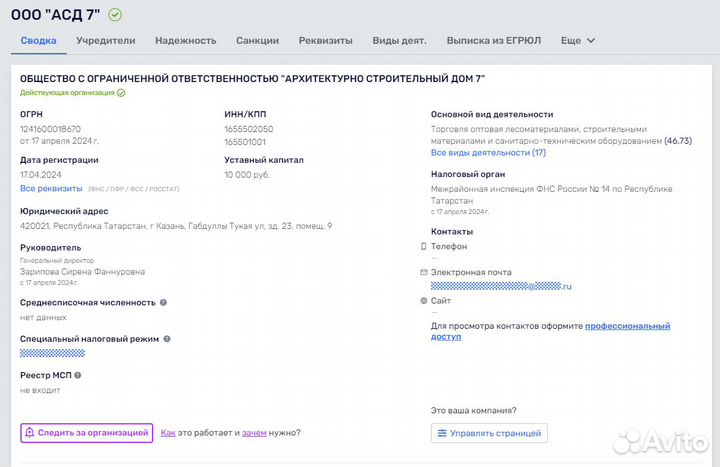The image size is (720, 467).
Task: Click help icon next to Среднесписочная численность
Action: coord(163,302)
